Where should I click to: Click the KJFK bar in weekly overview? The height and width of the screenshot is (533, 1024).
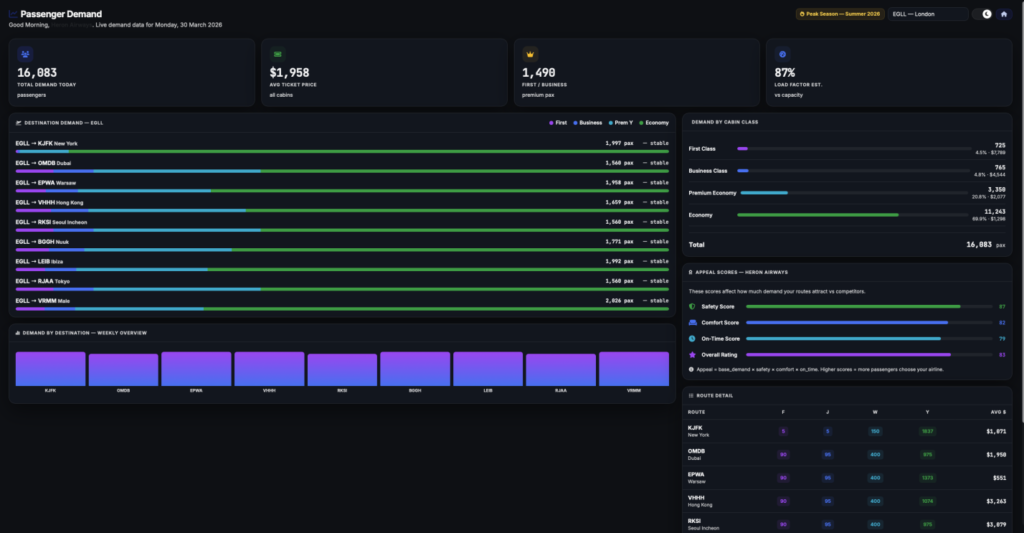coord(50,369)
